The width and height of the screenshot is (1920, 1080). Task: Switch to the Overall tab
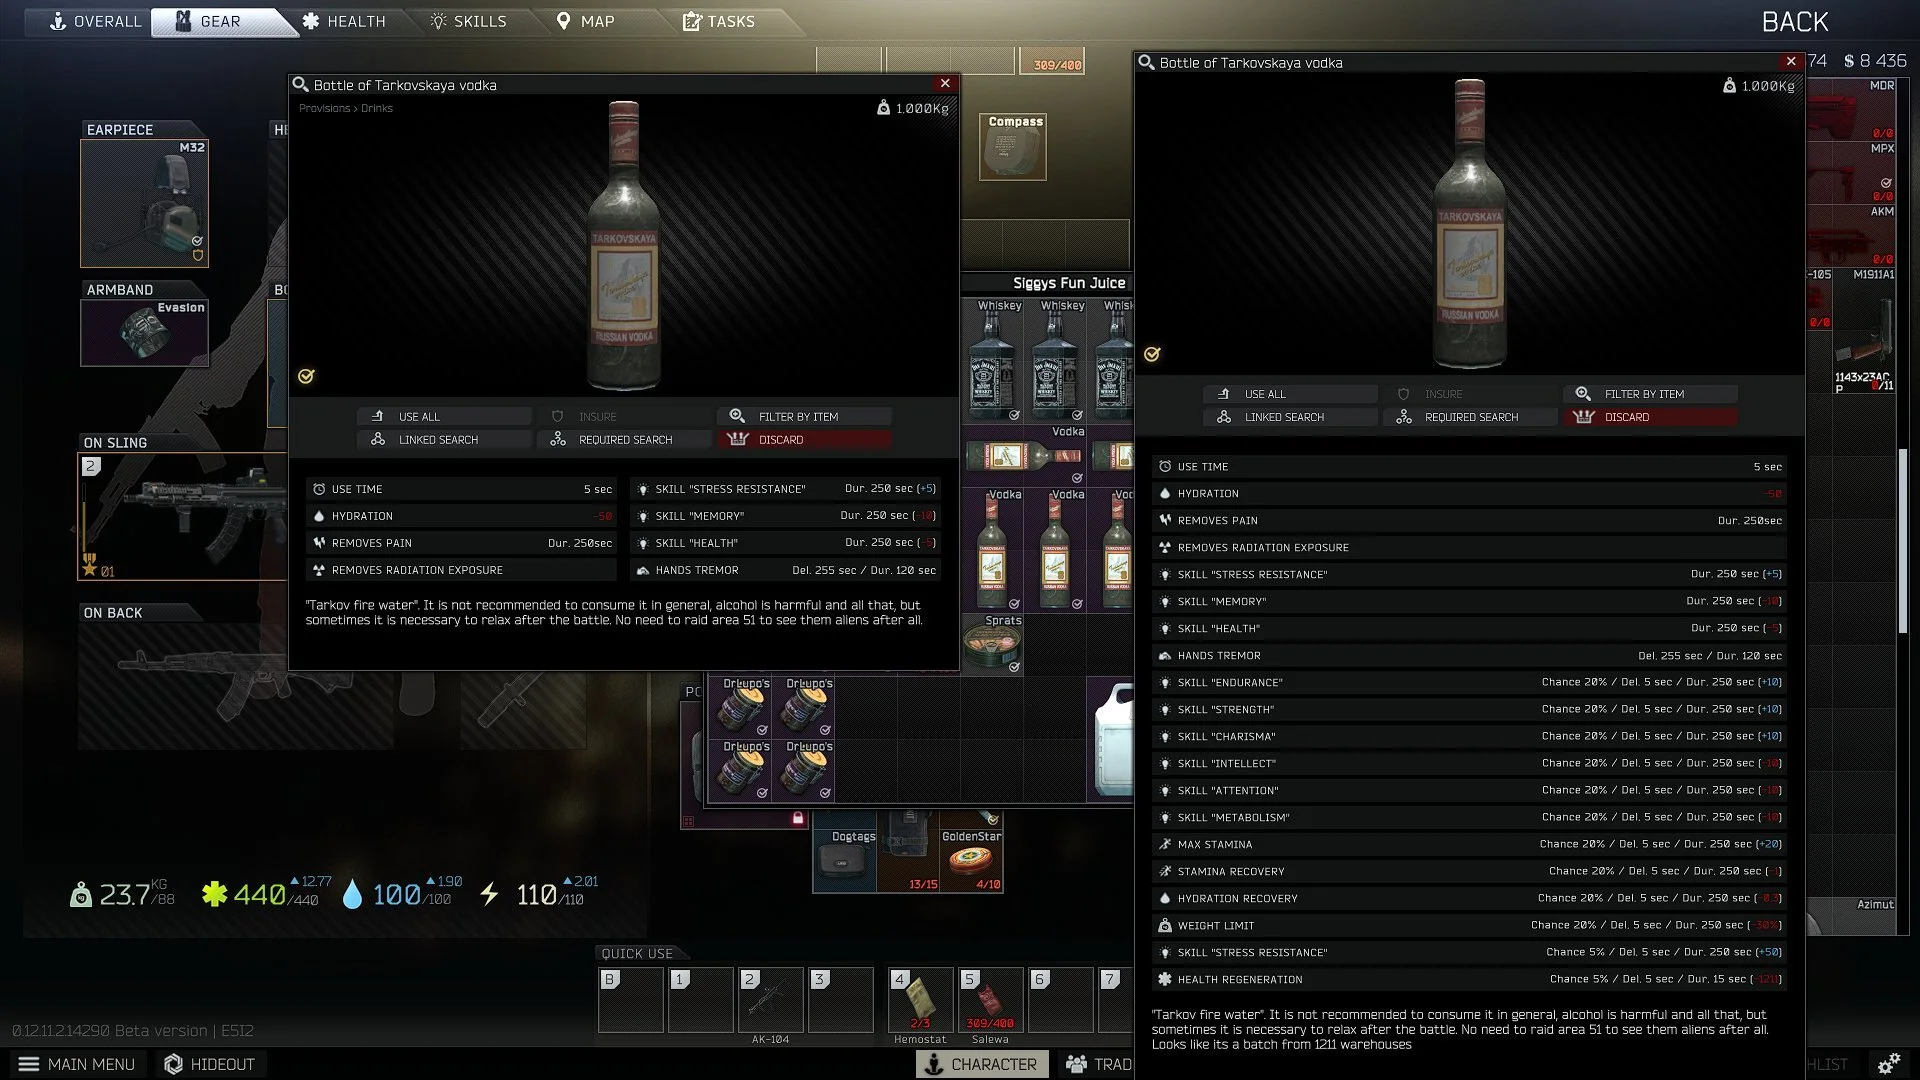click(x=96, y=21)
